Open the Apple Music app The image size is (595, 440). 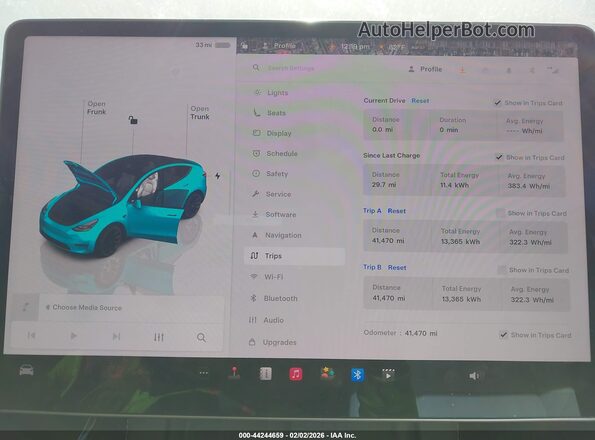pos(296,374)
